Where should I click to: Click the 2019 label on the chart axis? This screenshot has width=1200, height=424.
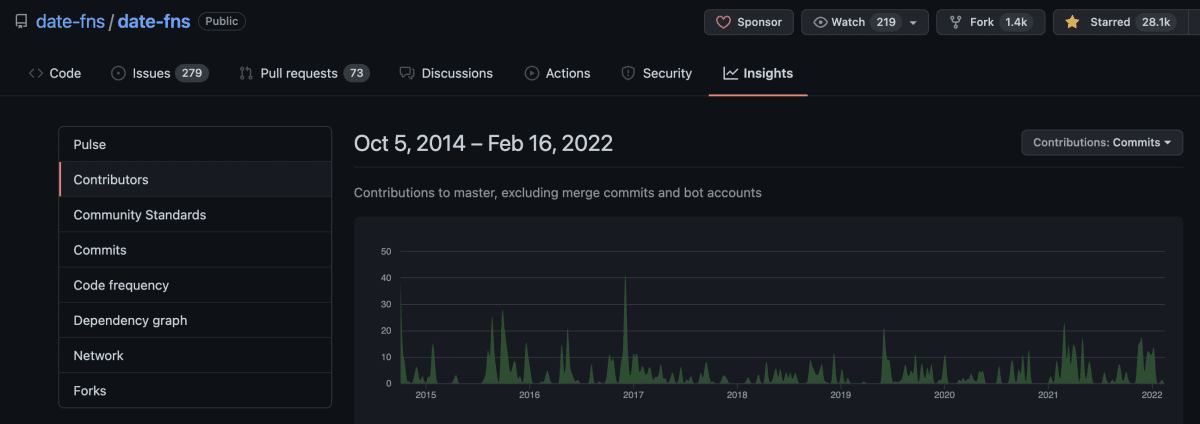point(841,395)
